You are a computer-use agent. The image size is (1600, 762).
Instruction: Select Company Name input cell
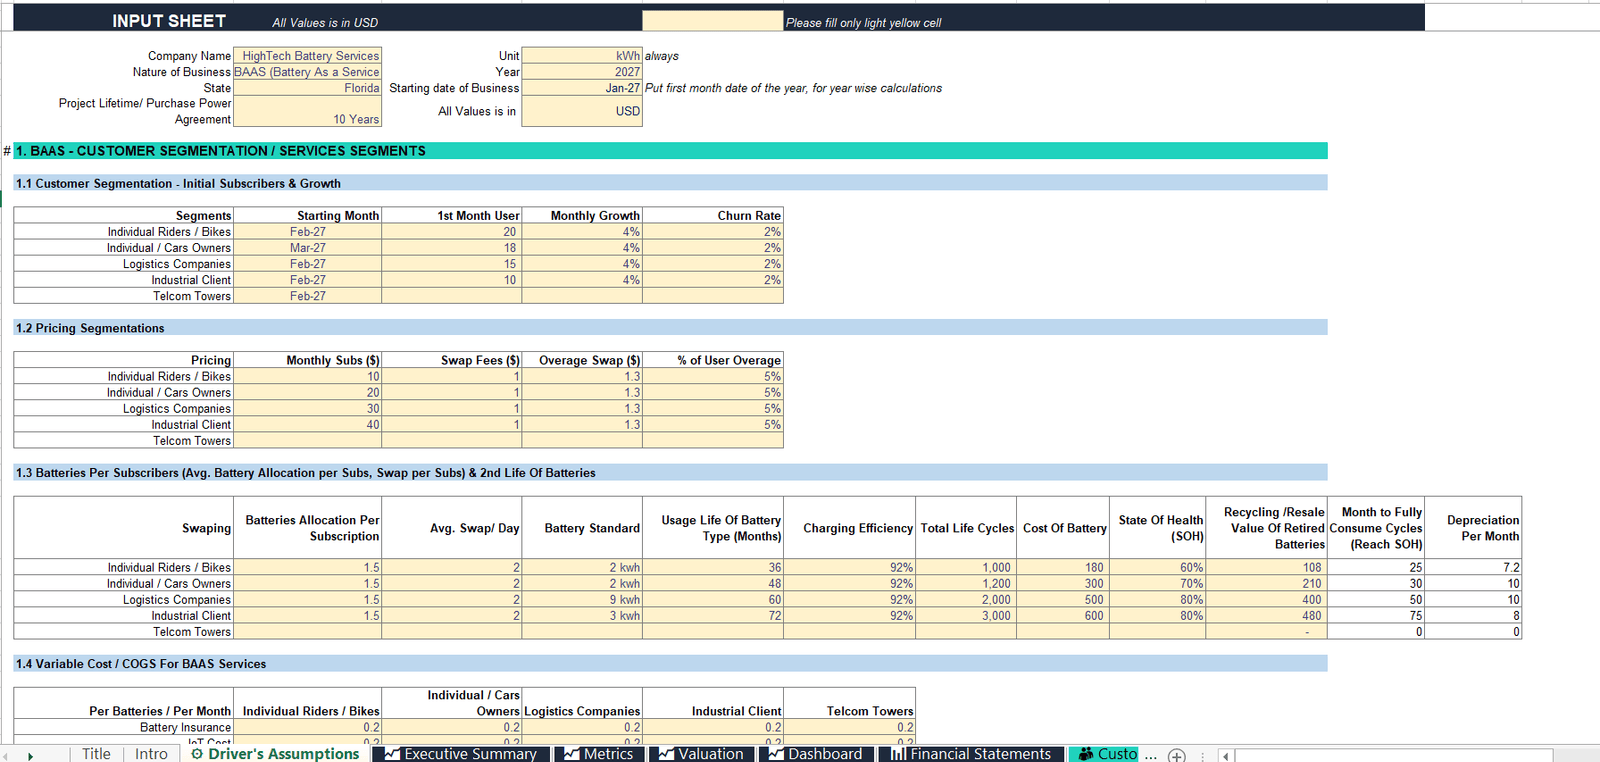click(x=308, y=56)
